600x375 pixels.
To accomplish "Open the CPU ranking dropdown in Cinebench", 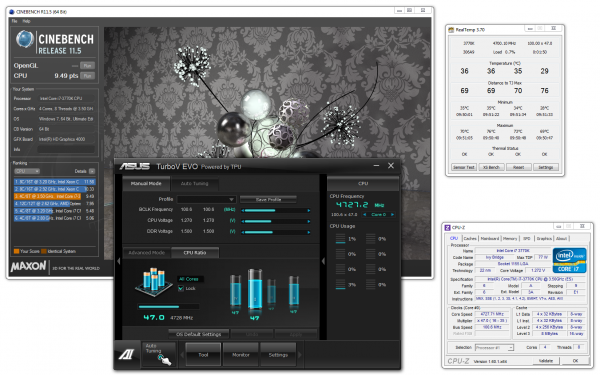I will click(27, 171).
